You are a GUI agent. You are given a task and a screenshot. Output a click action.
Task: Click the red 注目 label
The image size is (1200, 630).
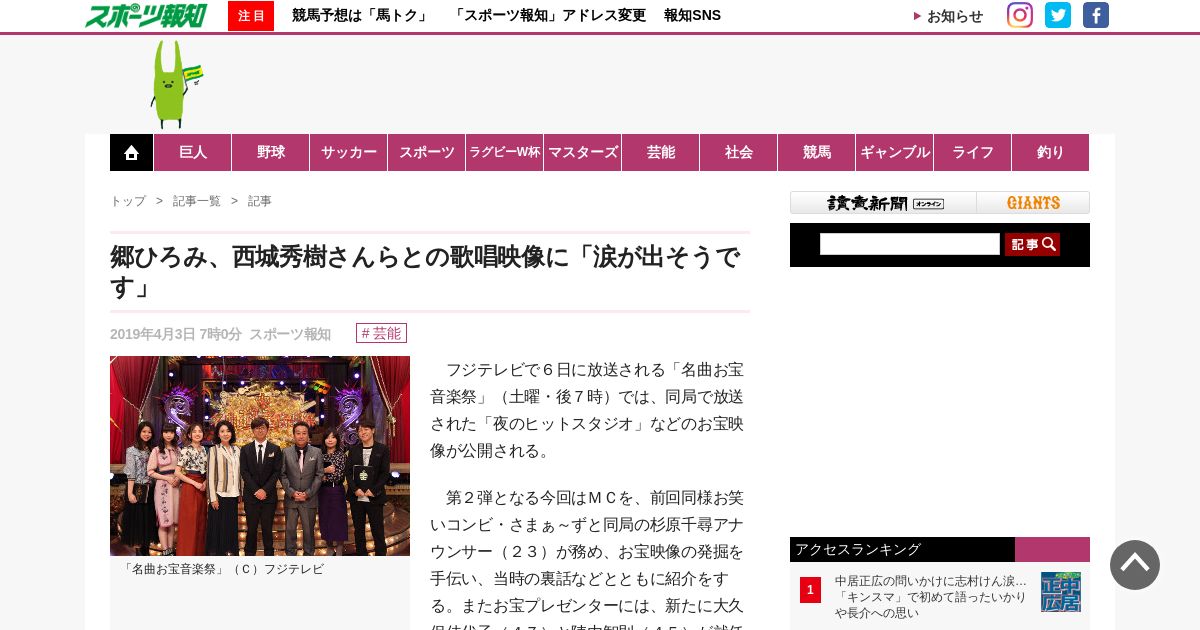tap(251, 16)
